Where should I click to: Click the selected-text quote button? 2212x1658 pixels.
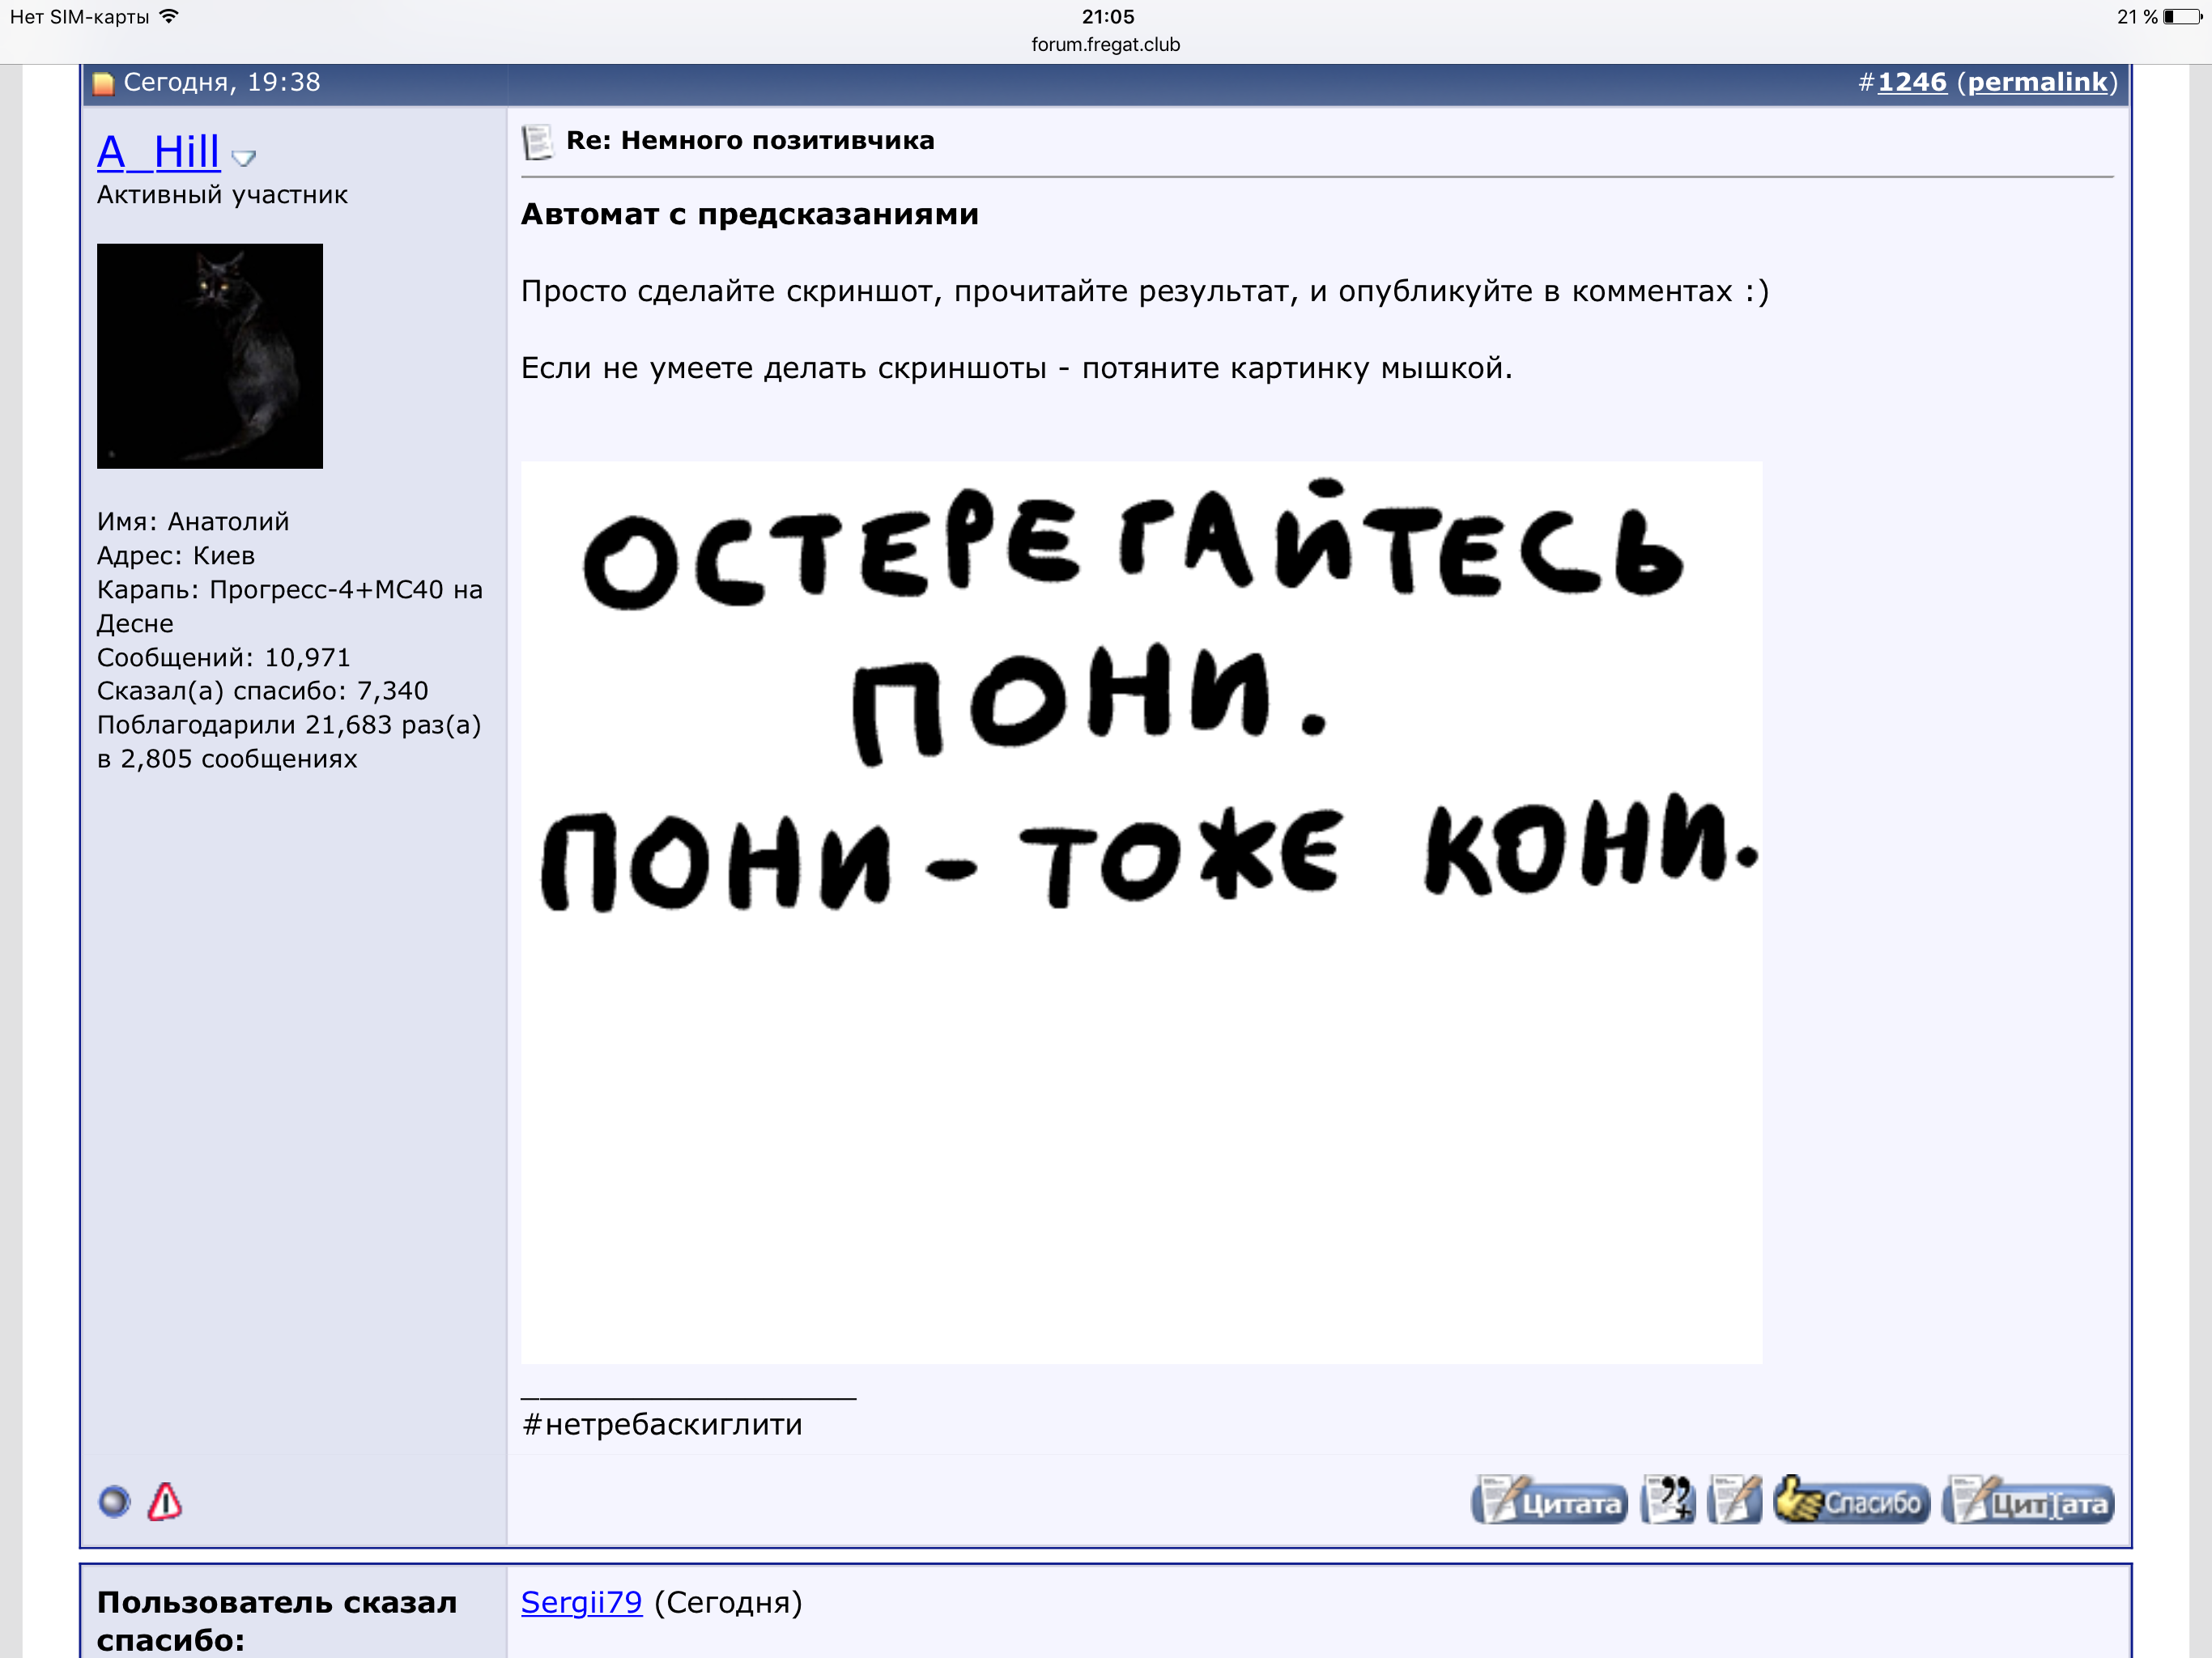[x=2028, y=1502]
